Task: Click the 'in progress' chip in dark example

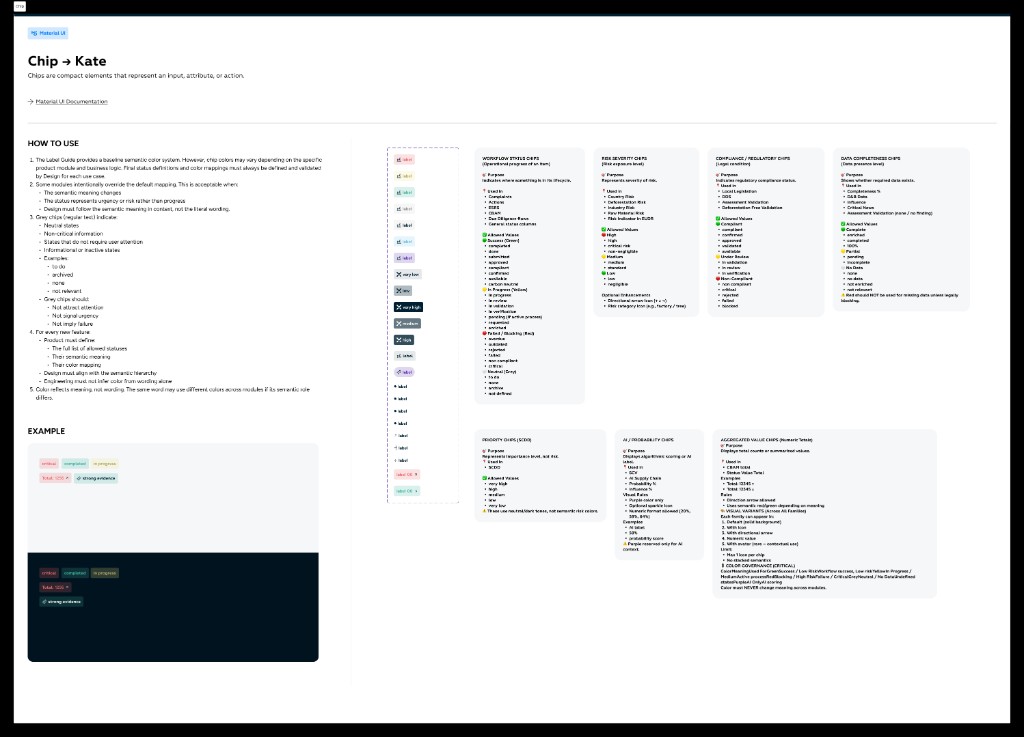Action: (x=104, y=573)
